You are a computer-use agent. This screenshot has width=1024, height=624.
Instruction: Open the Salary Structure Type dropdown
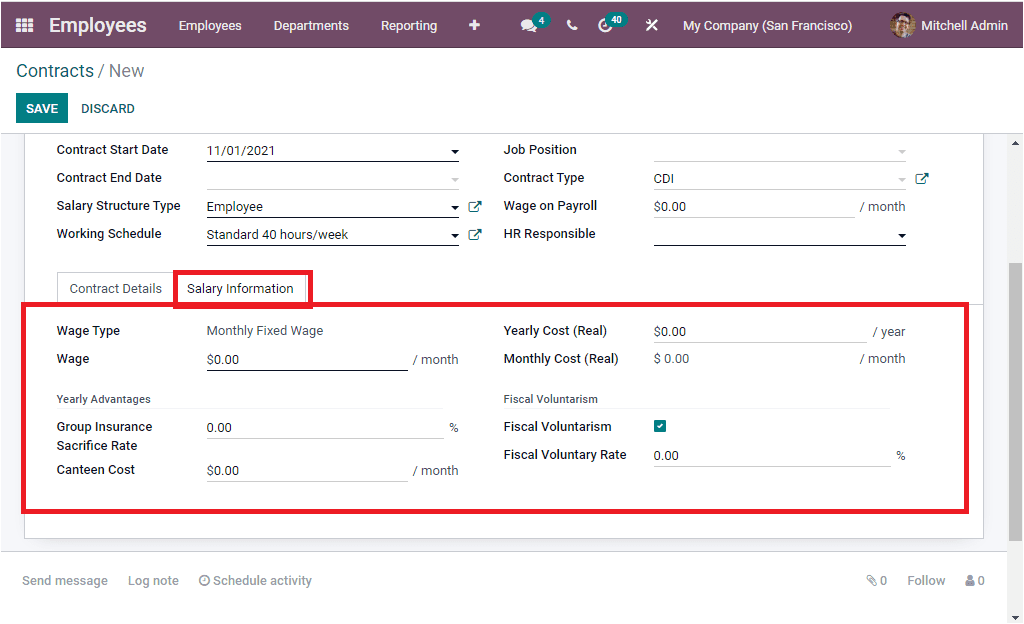point(455,206)
